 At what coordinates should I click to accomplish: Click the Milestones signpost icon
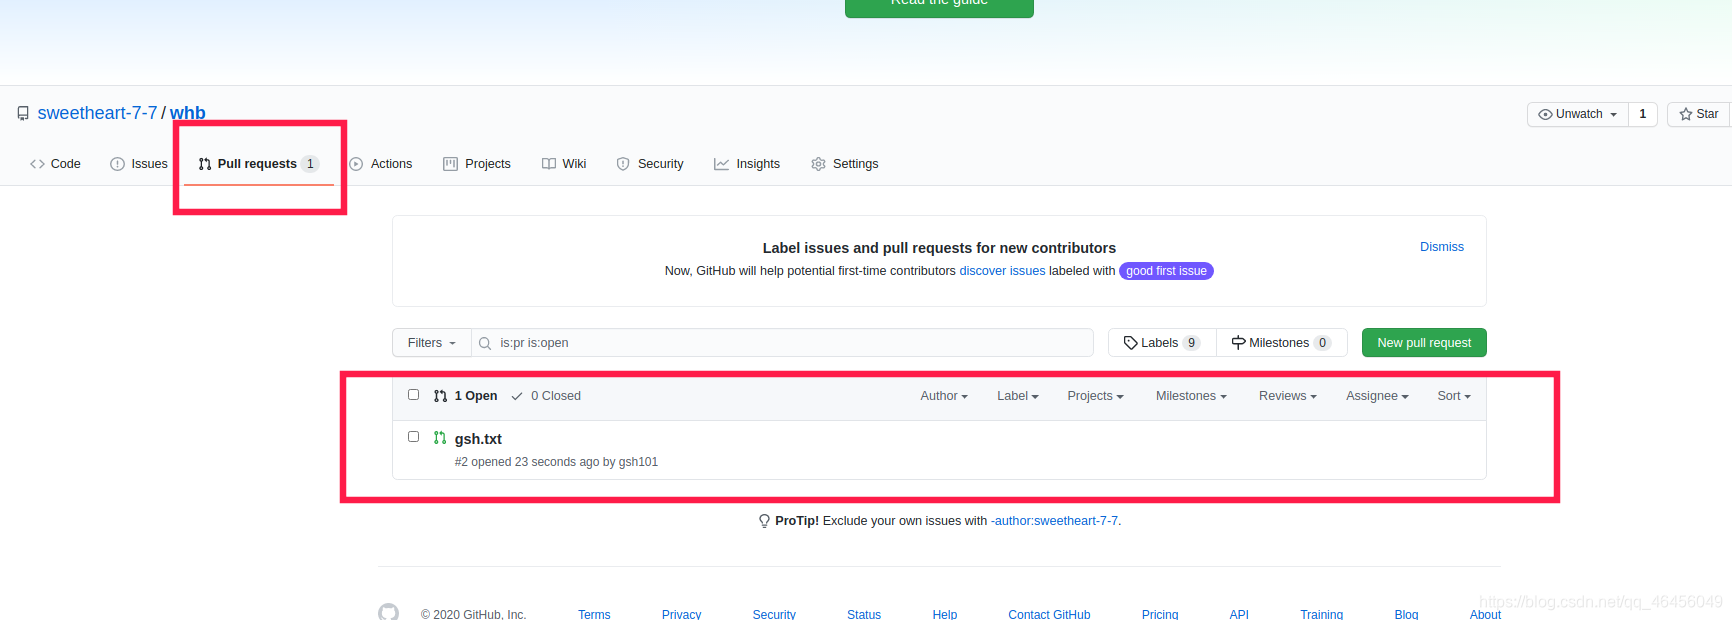pyautogui.click(x=1239, y=343)
